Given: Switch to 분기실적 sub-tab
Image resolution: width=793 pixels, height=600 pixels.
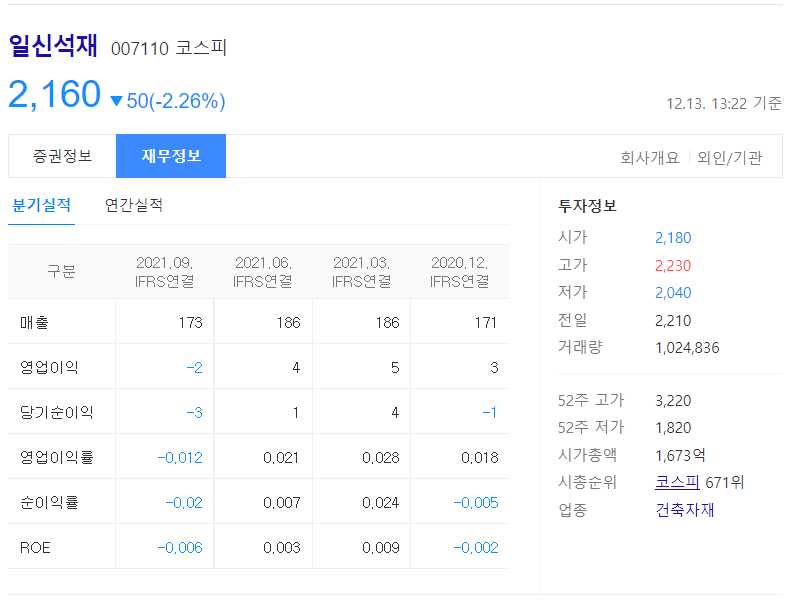Looking at the screenshot, I should [x=41, y=205].
